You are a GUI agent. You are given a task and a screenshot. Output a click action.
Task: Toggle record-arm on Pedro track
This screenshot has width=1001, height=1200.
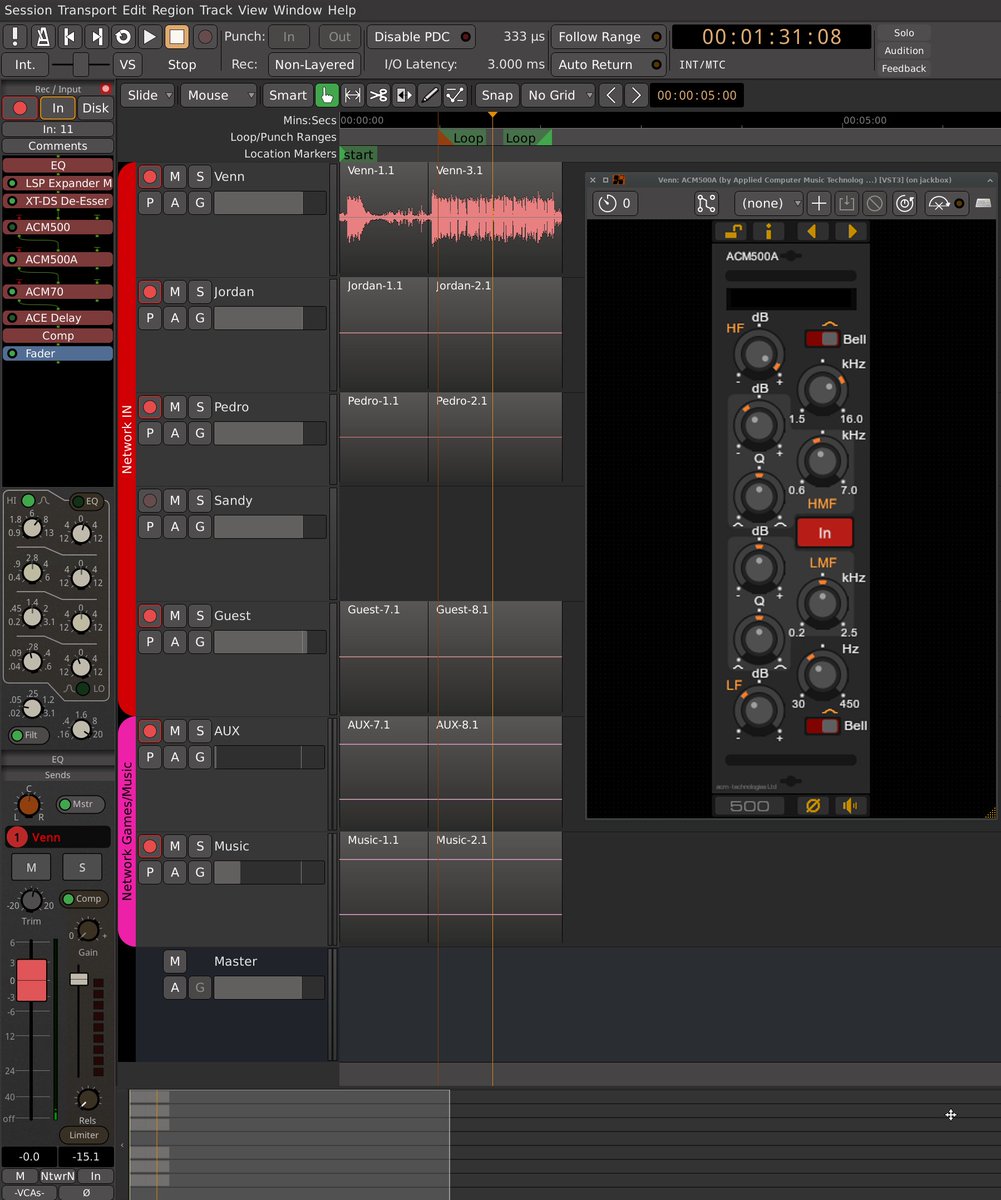coord(150,407)
